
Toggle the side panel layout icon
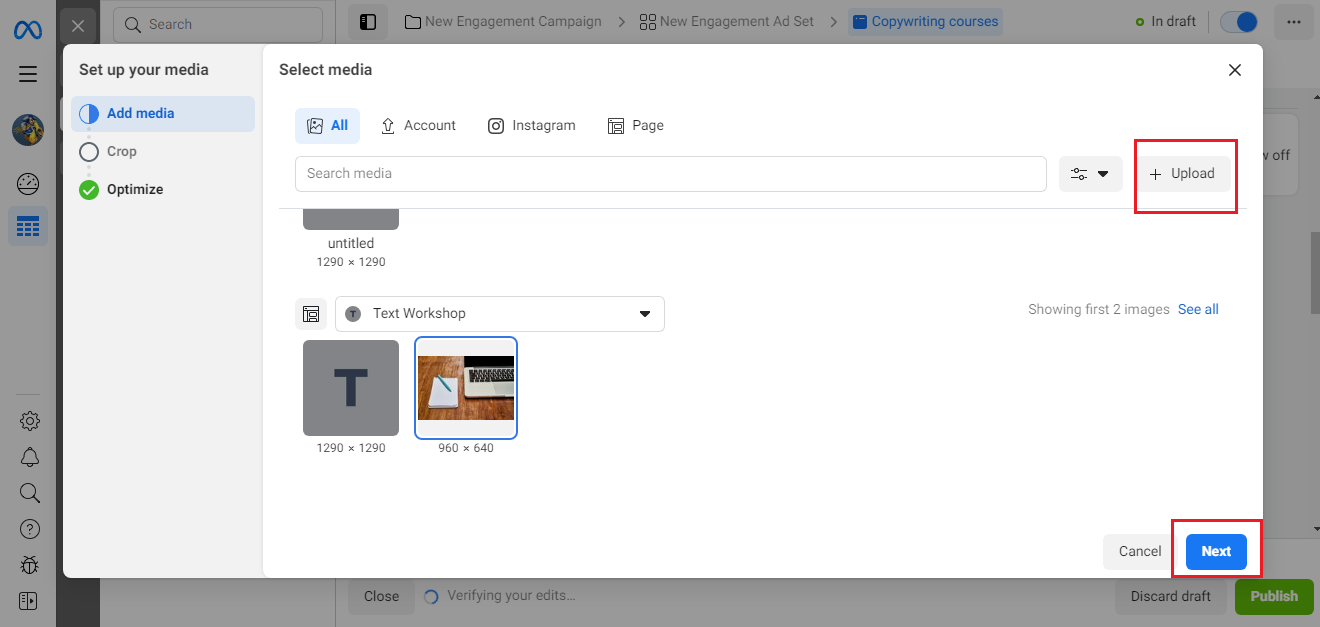click(368, 22)
